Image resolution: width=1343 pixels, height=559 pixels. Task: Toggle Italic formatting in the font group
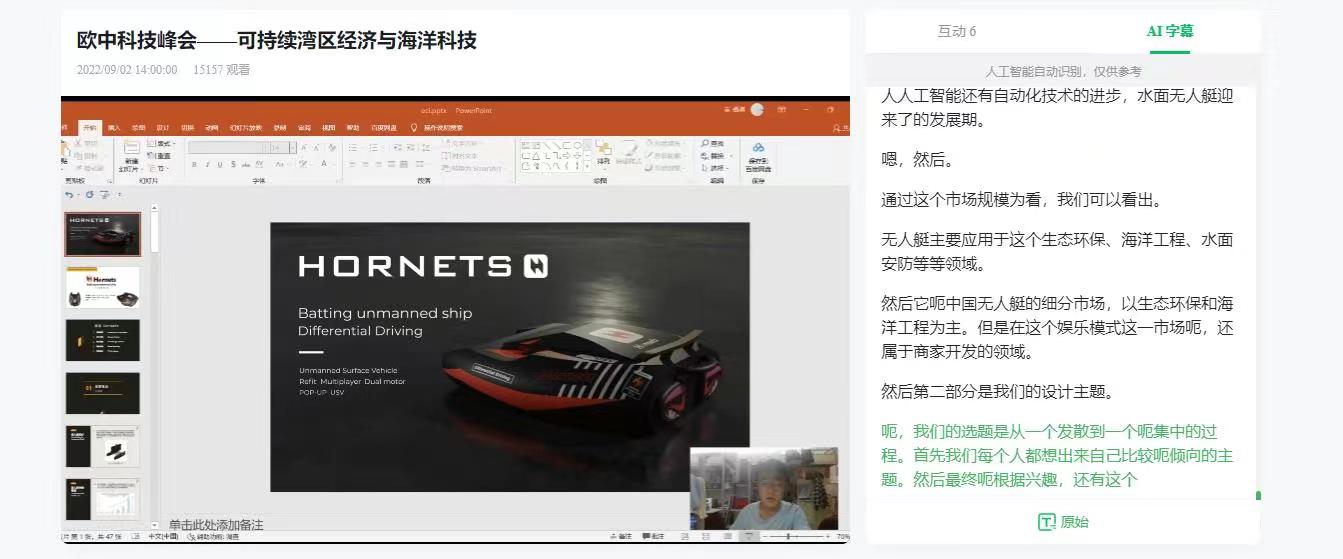207,164
